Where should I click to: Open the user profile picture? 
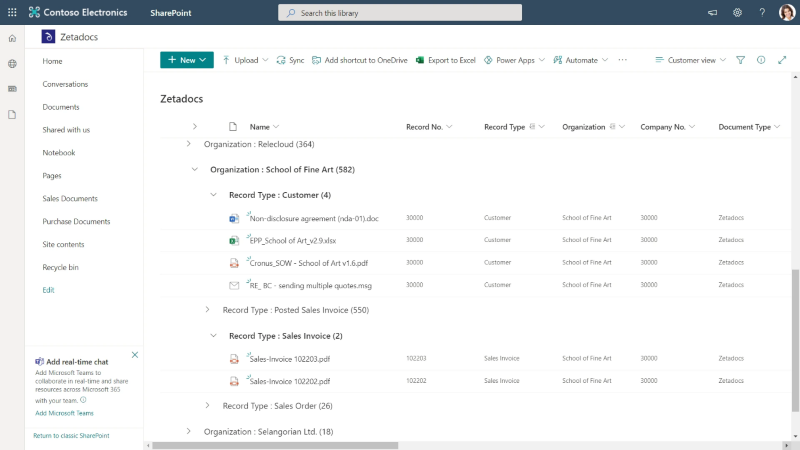pyautogui.click(x=787, y=12)
